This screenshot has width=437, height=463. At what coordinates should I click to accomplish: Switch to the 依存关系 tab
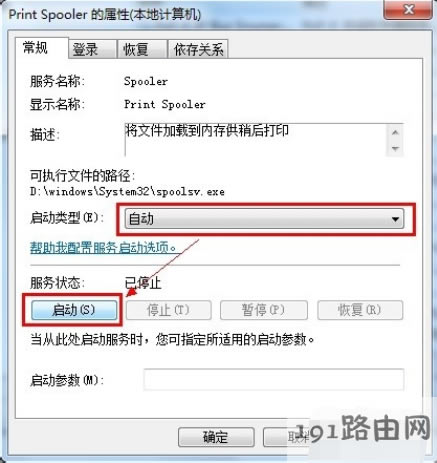pos(198,50)
